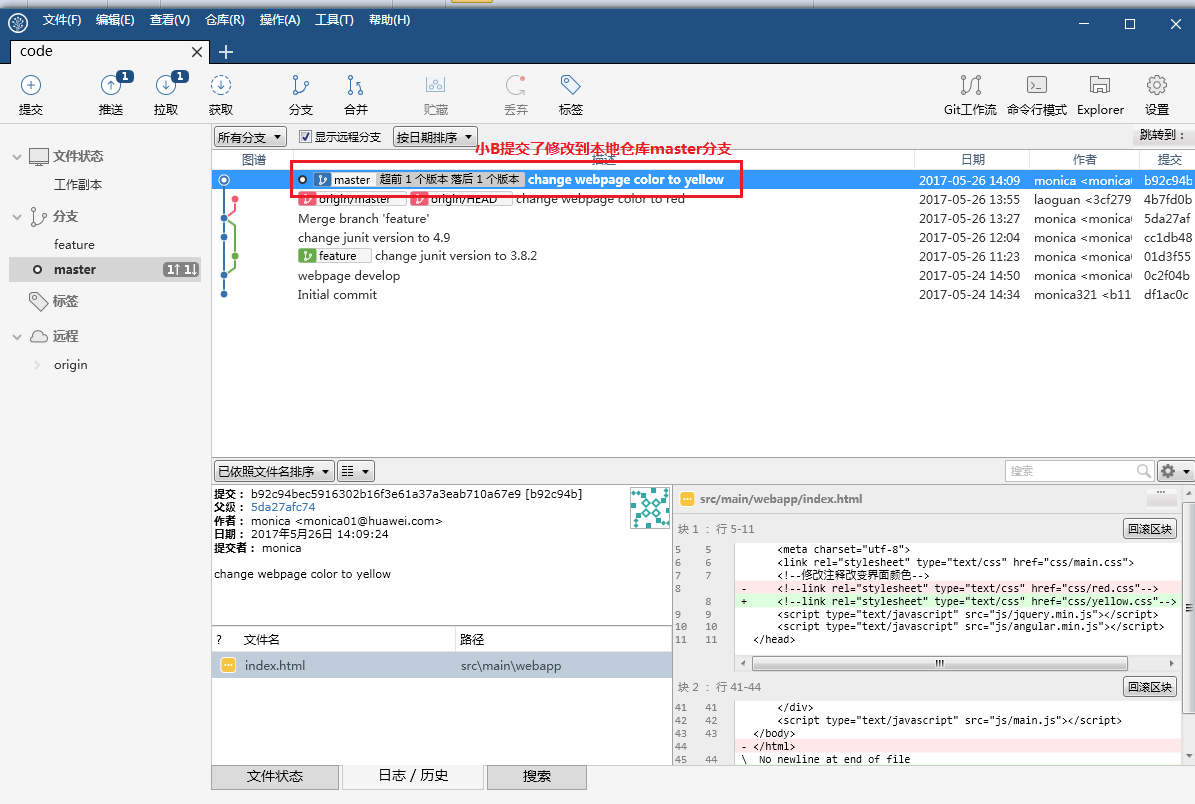Click the index.html file diff header icon
Screen dimensions: 1195x804
click(x=687, y=499)
